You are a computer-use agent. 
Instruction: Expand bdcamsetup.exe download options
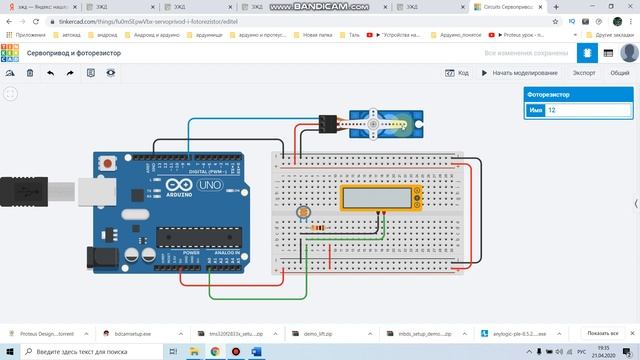[x=181, y=334]
